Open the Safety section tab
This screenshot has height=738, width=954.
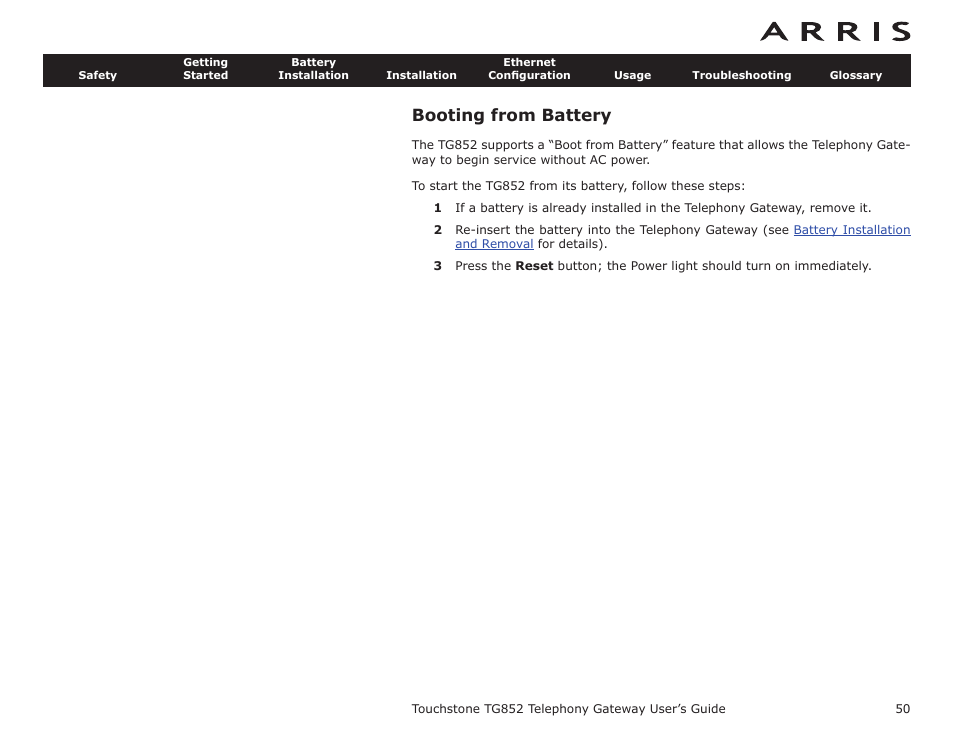click(x=97, y=75)
